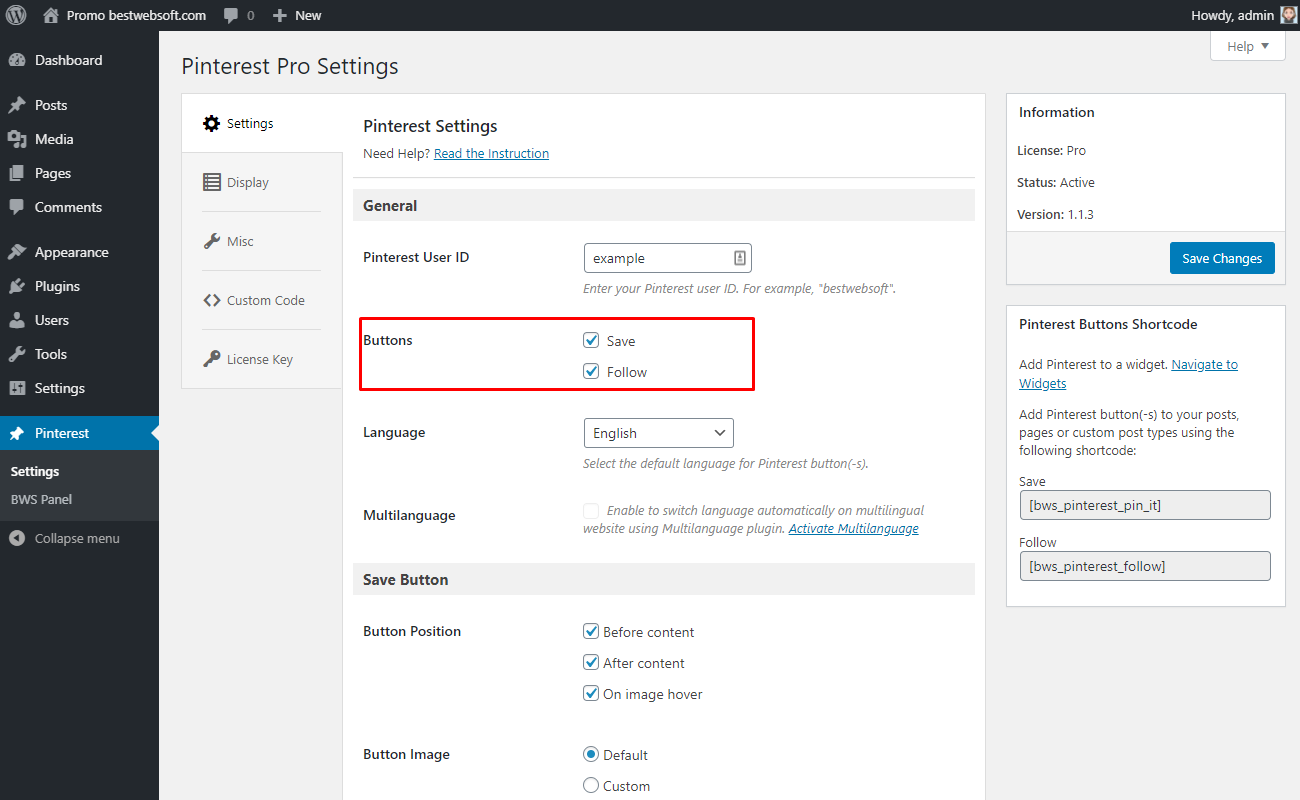The image size is (1300, 800).
Task: Click the home icon beside Promo bestwebsoft.com
Action: click(x=51, y=15)
